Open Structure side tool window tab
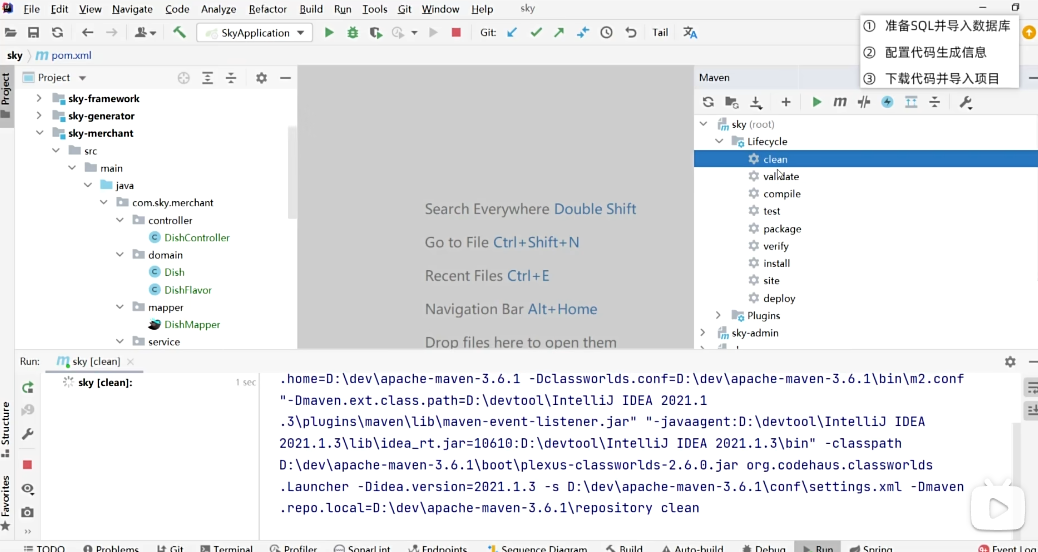The height and width of the screenshot is (552, 1038). (x=6, y=429)
